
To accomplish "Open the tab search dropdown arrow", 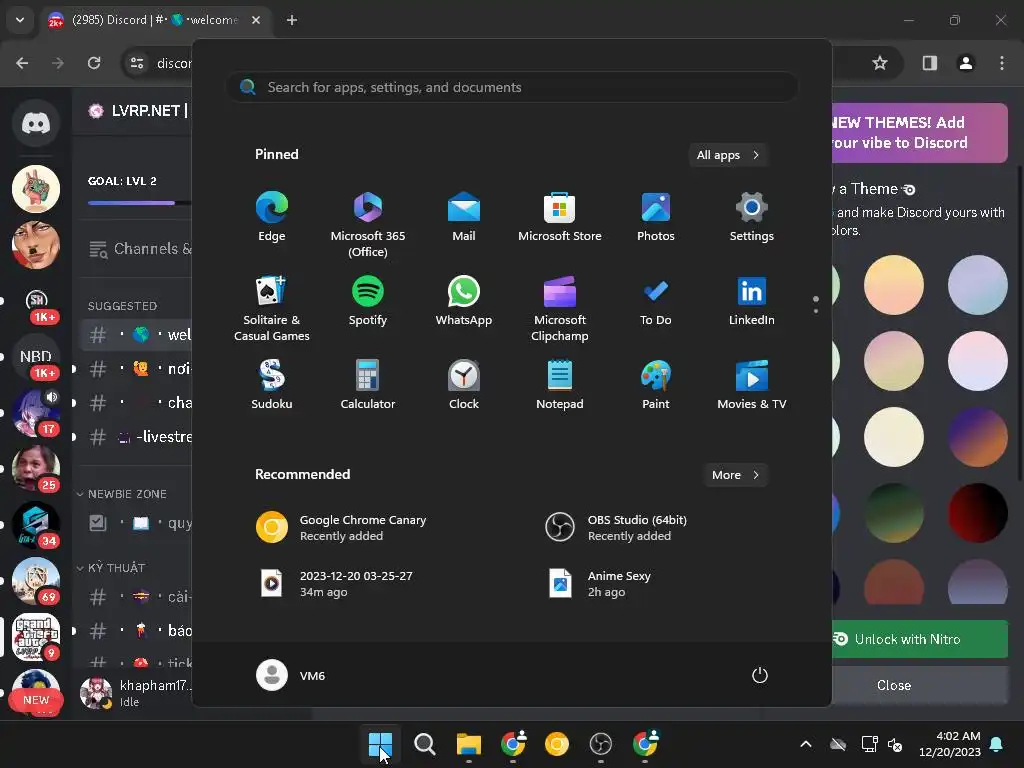I will click(x=20, y=20).
